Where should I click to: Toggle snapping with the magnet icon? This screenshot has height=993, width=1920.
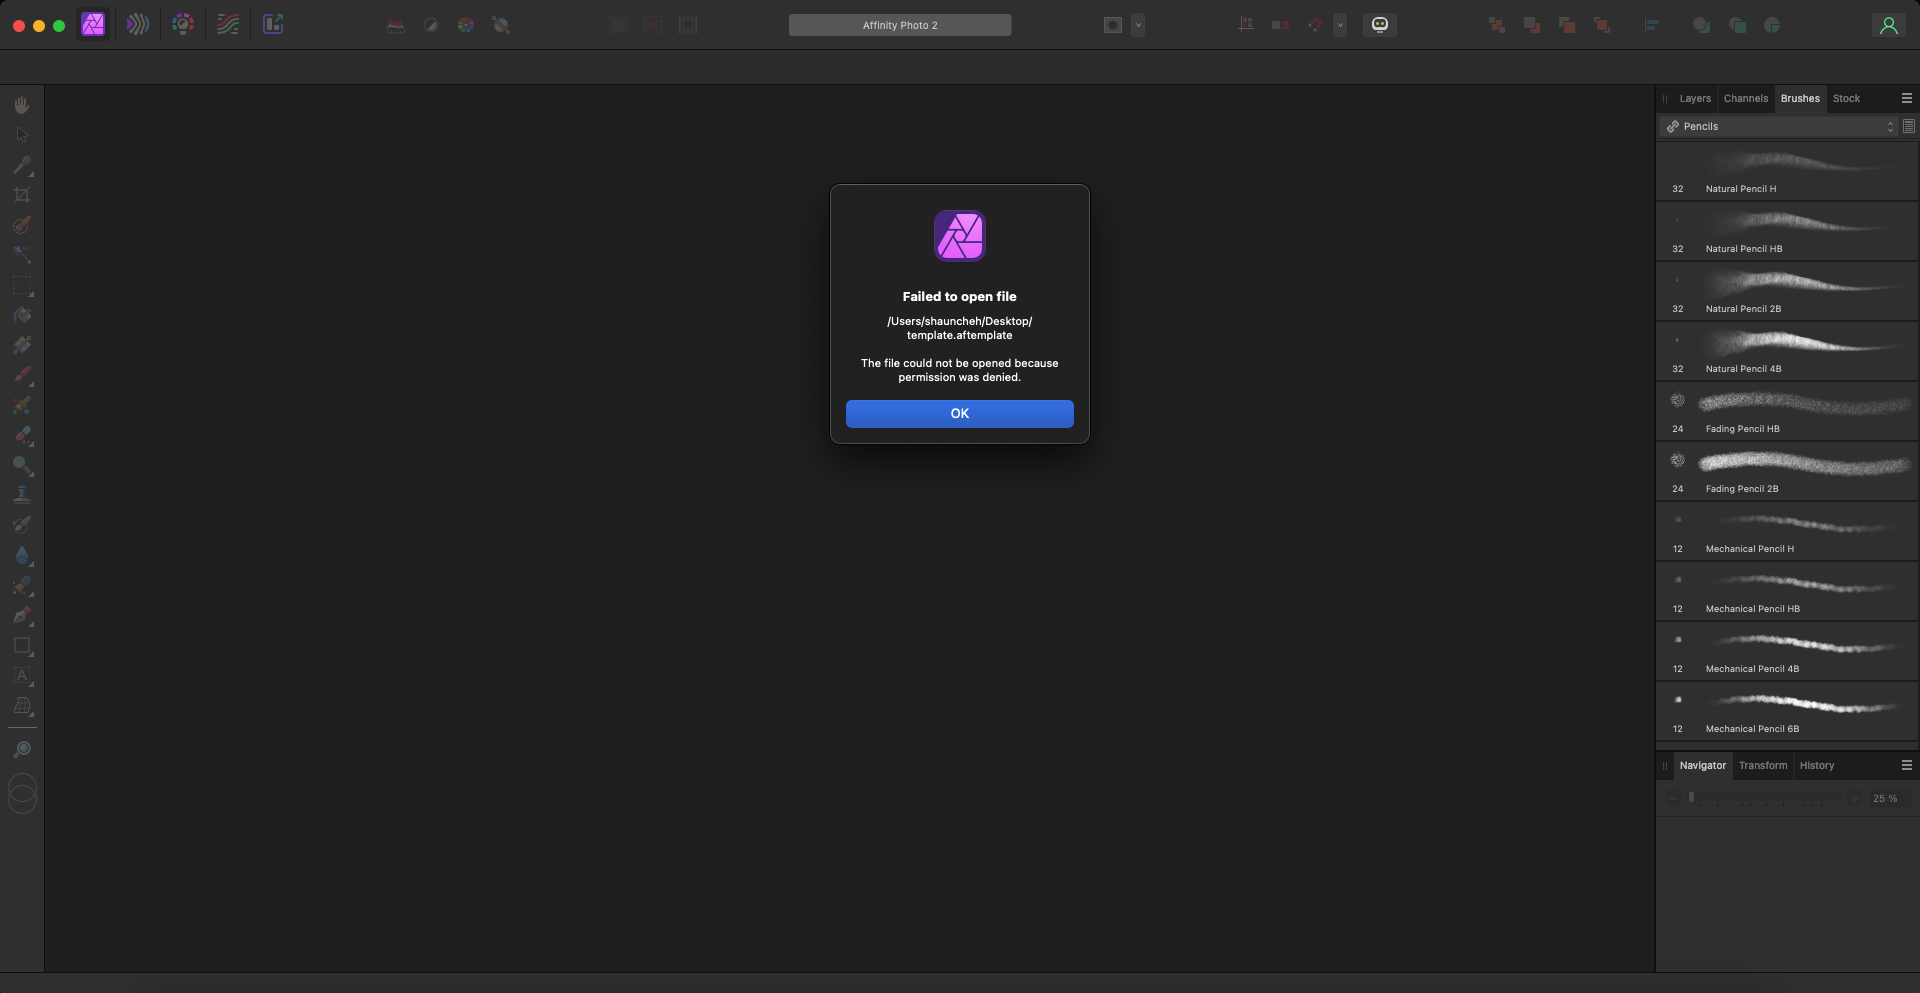pyautogui.click(x=1316, y=24)
